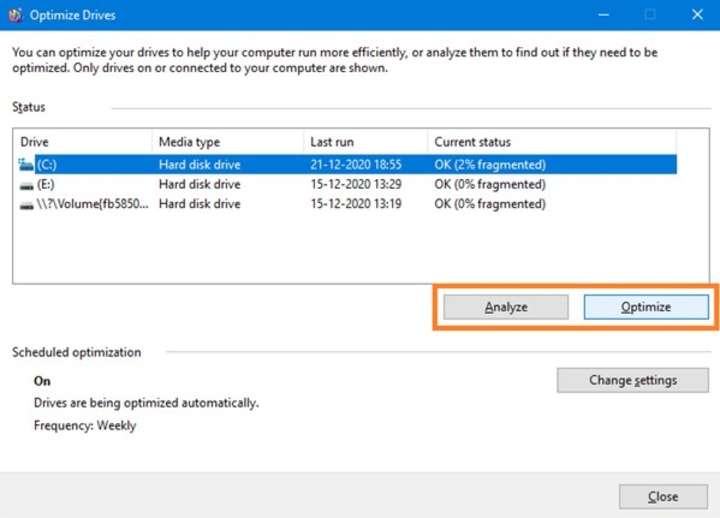Click the OK (0% fragmented) status for E:
Image resolution: width=720 pixels, height=518 pixels.
click(x=490, y=185)
